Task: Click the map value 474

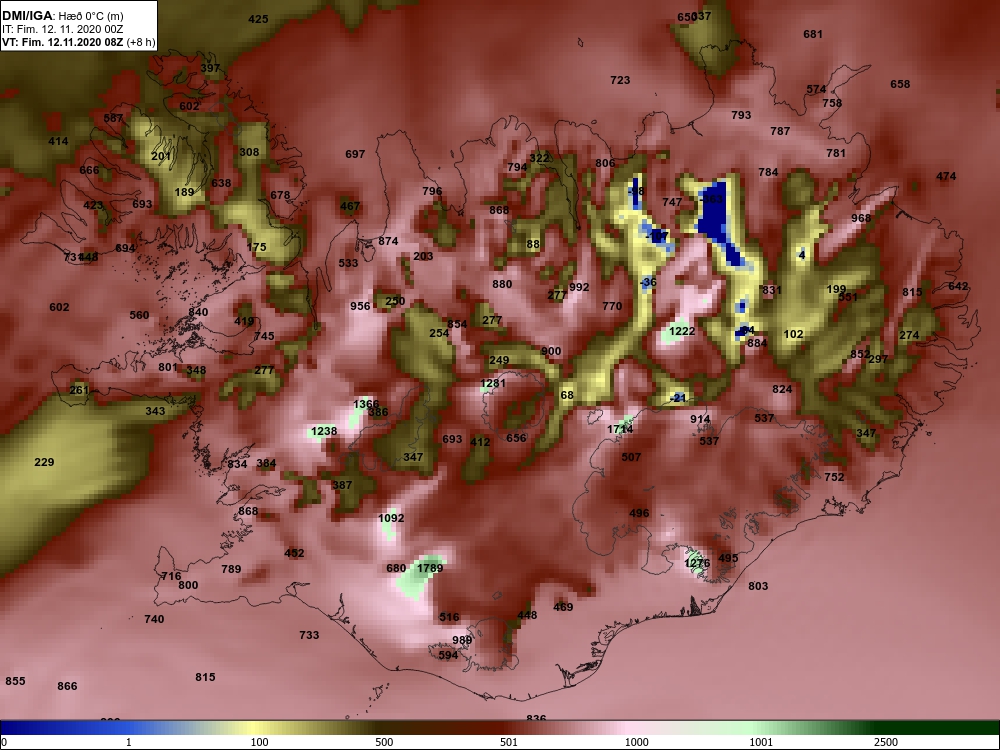Action: (x=946, y=177)
